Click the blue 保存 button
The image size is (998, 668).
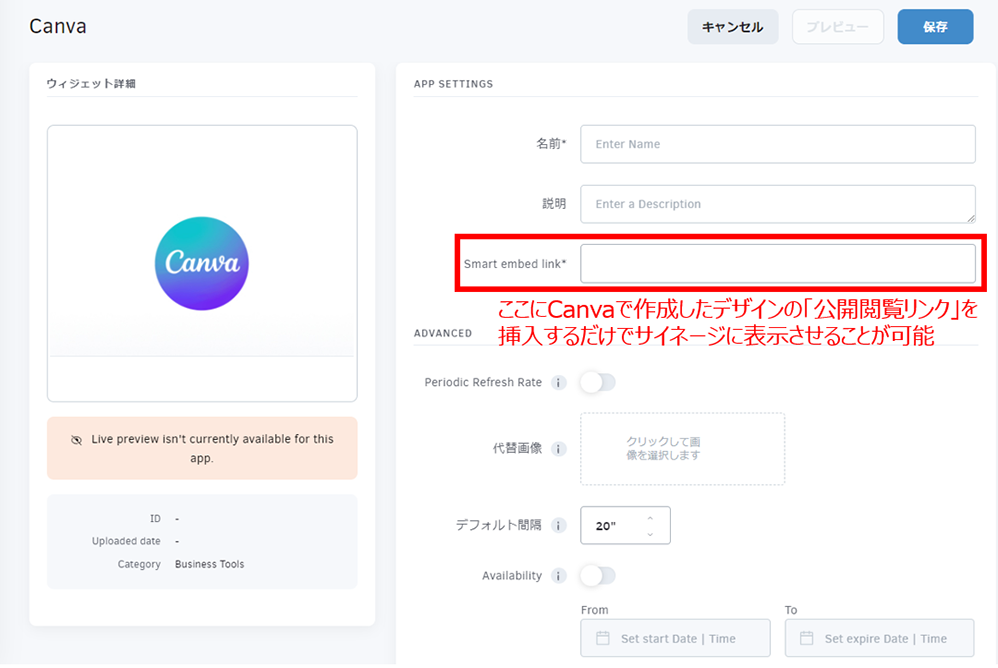pos(935,27)
